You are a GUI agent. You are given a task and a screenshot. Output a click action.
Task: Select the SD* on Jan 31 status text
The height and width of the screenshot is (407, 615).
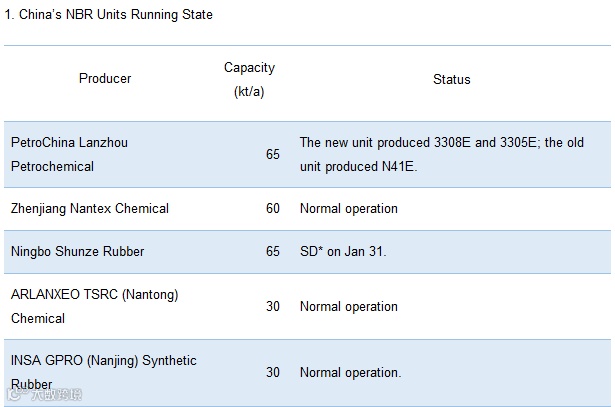tap(343, 251)
